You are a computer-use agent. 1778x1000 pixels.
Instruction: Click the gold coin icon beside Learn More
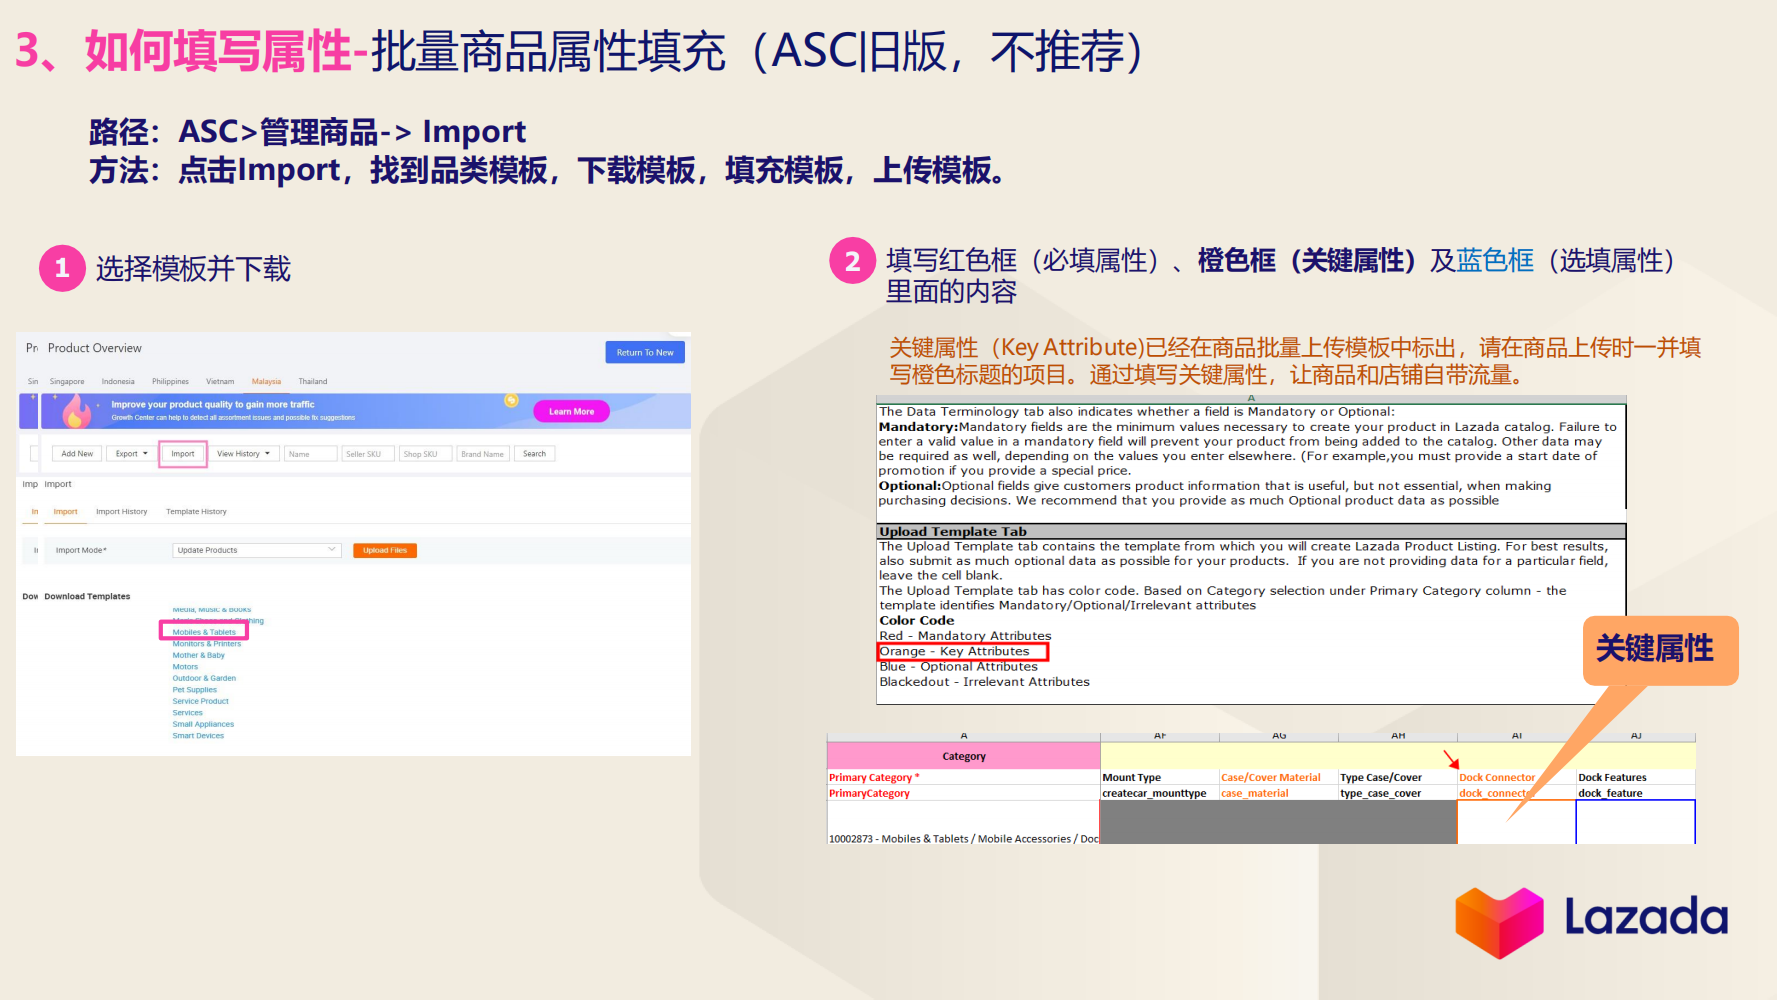511,400
